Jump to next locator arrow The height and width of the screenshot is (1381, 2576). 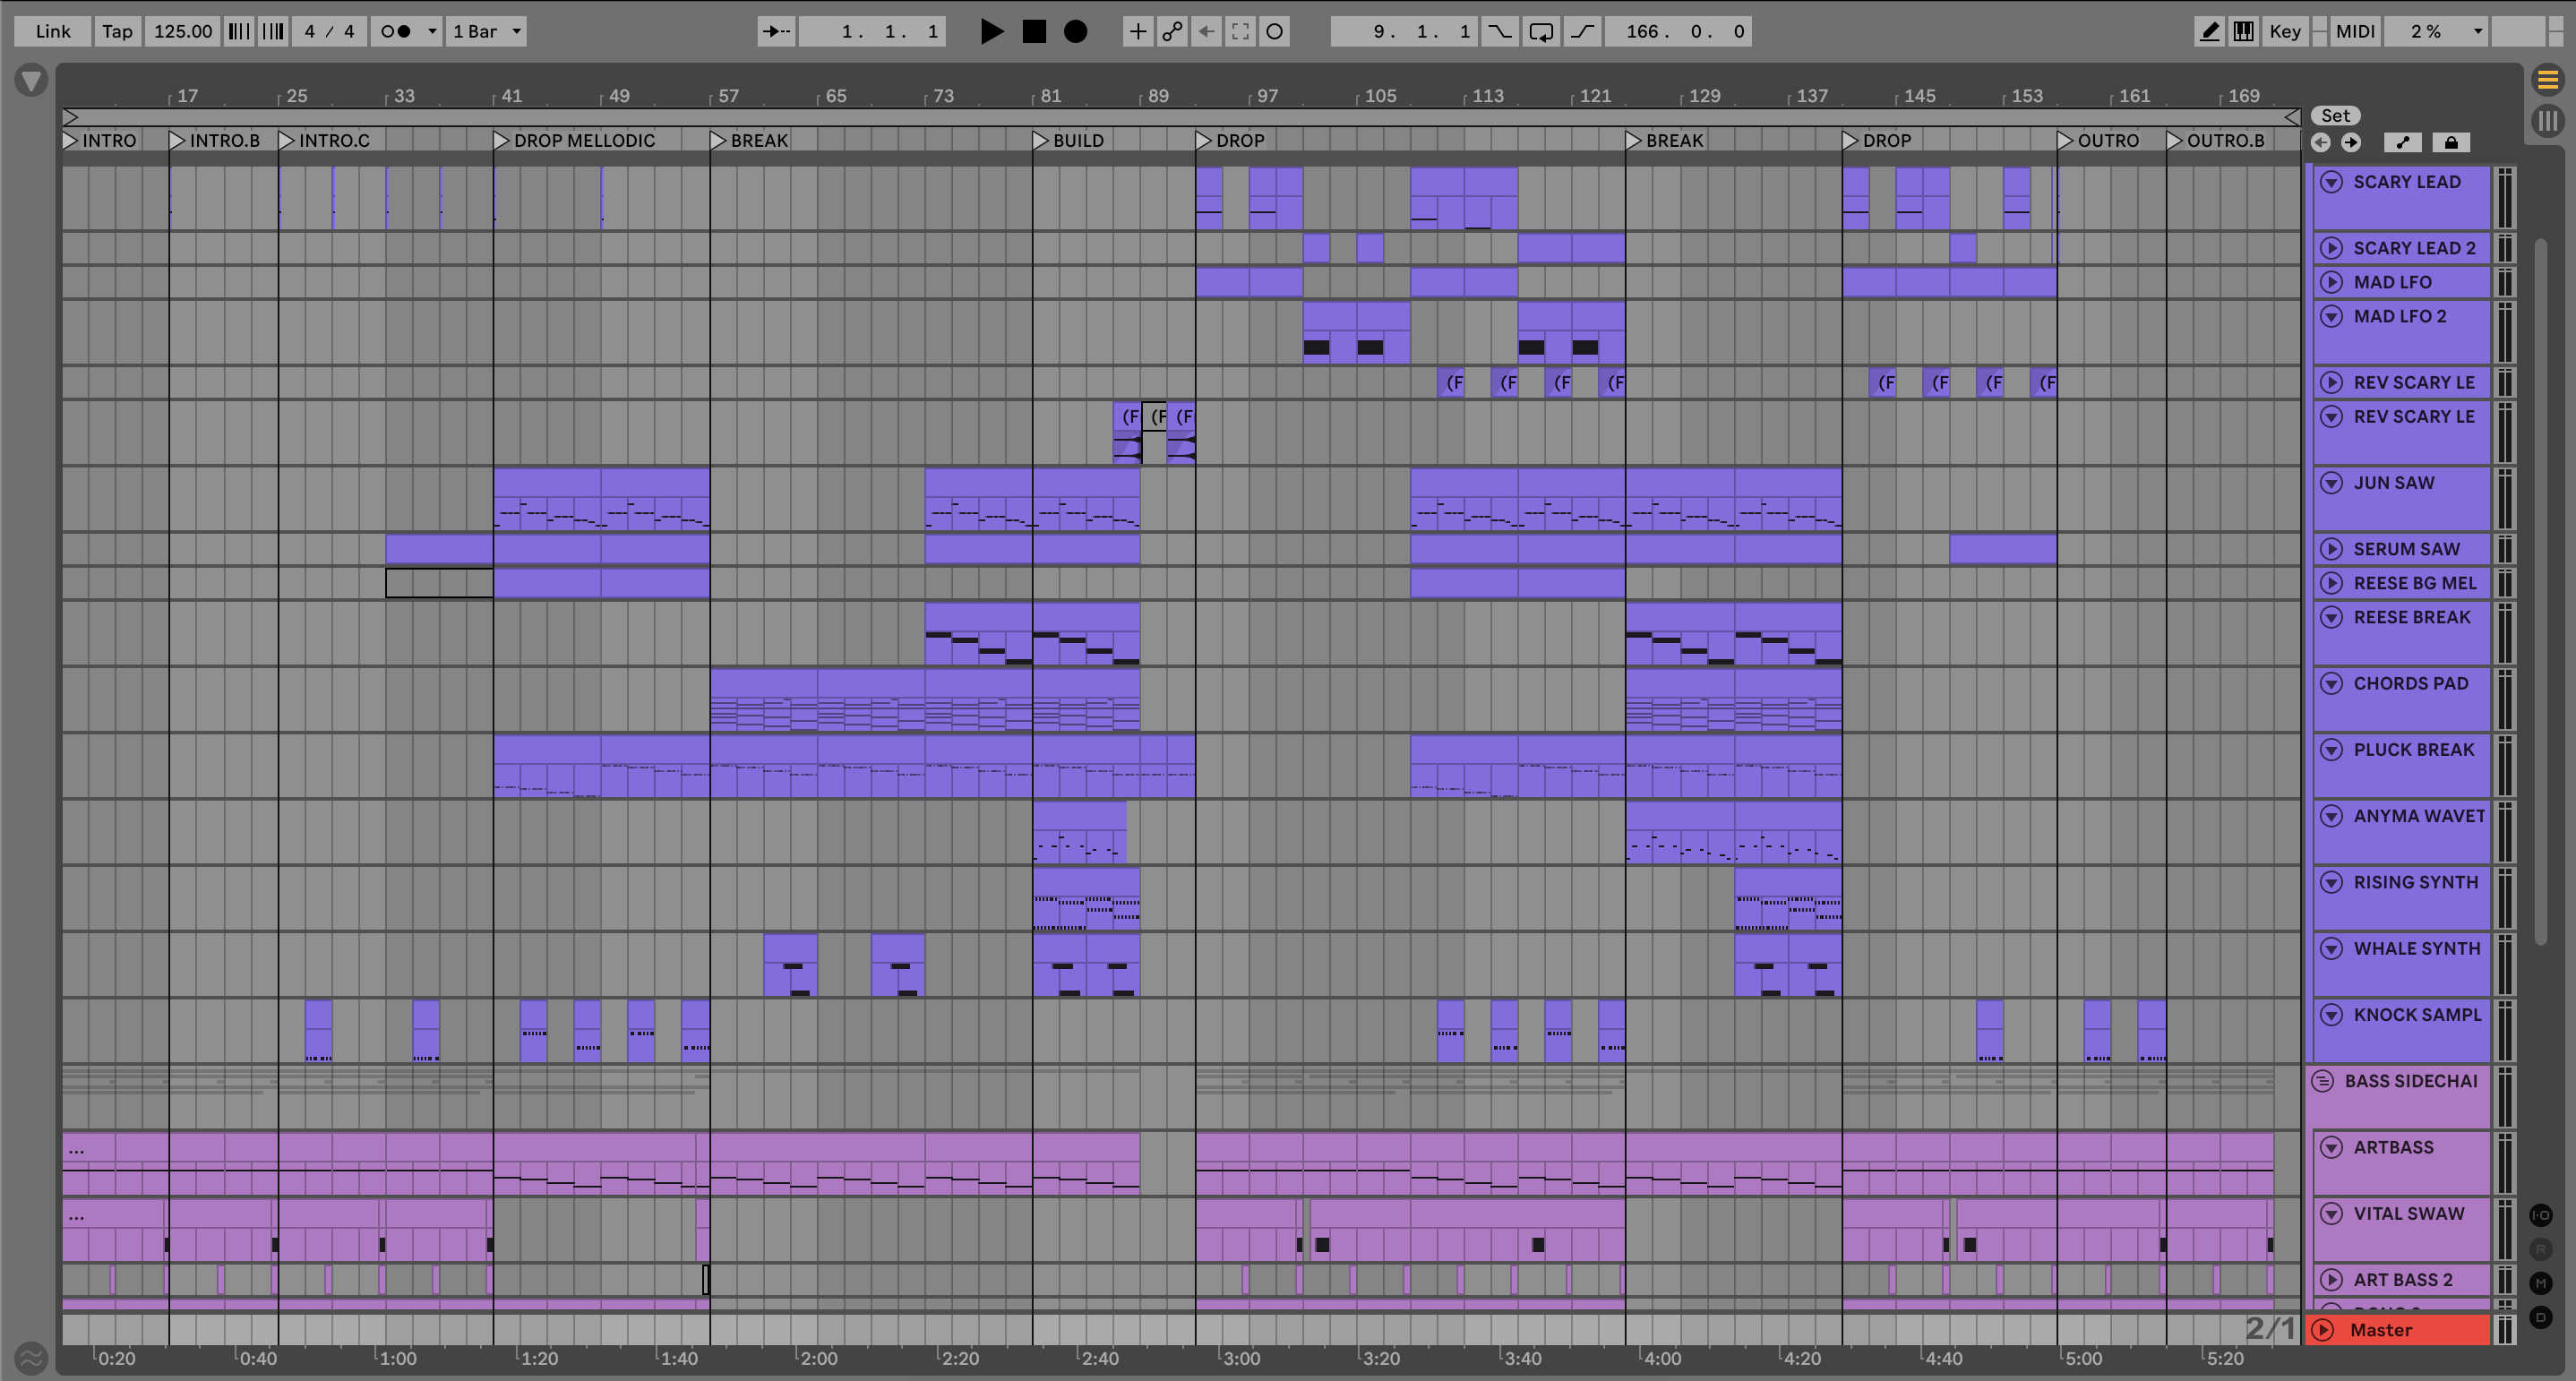click(2351, 143)
